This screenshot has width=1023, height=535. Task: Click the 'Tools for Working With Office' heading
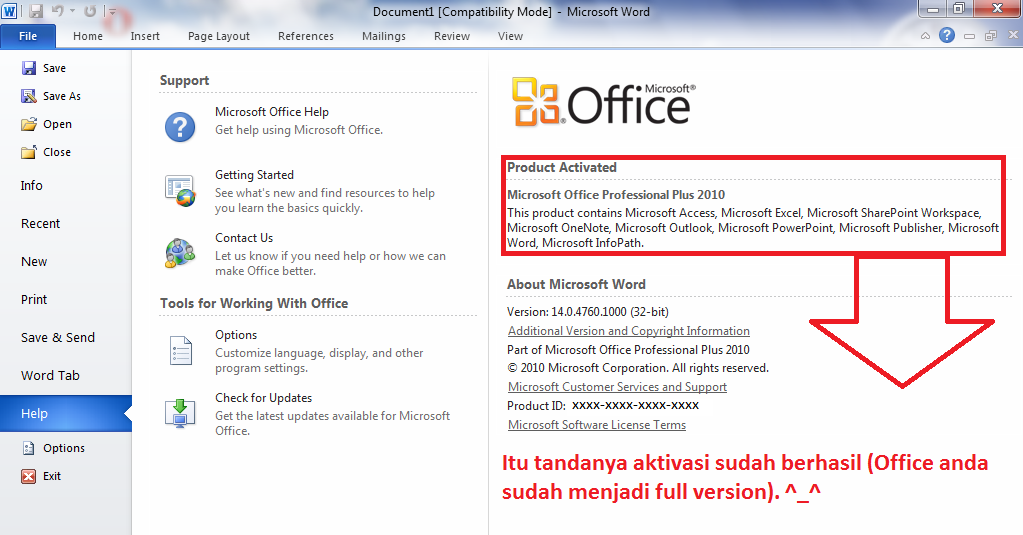[254, 303]
